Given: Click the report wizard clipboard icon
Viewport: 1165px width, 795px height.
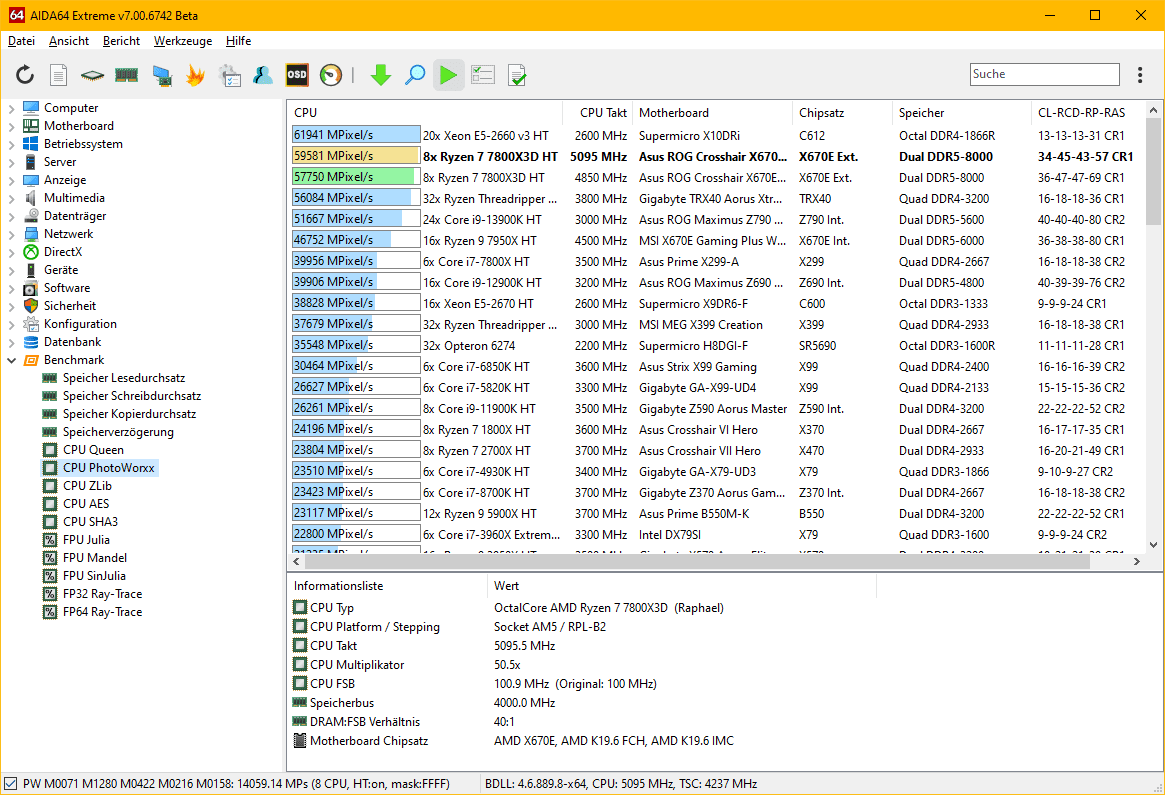Looking at the screenshot, I should pos(230,74).
